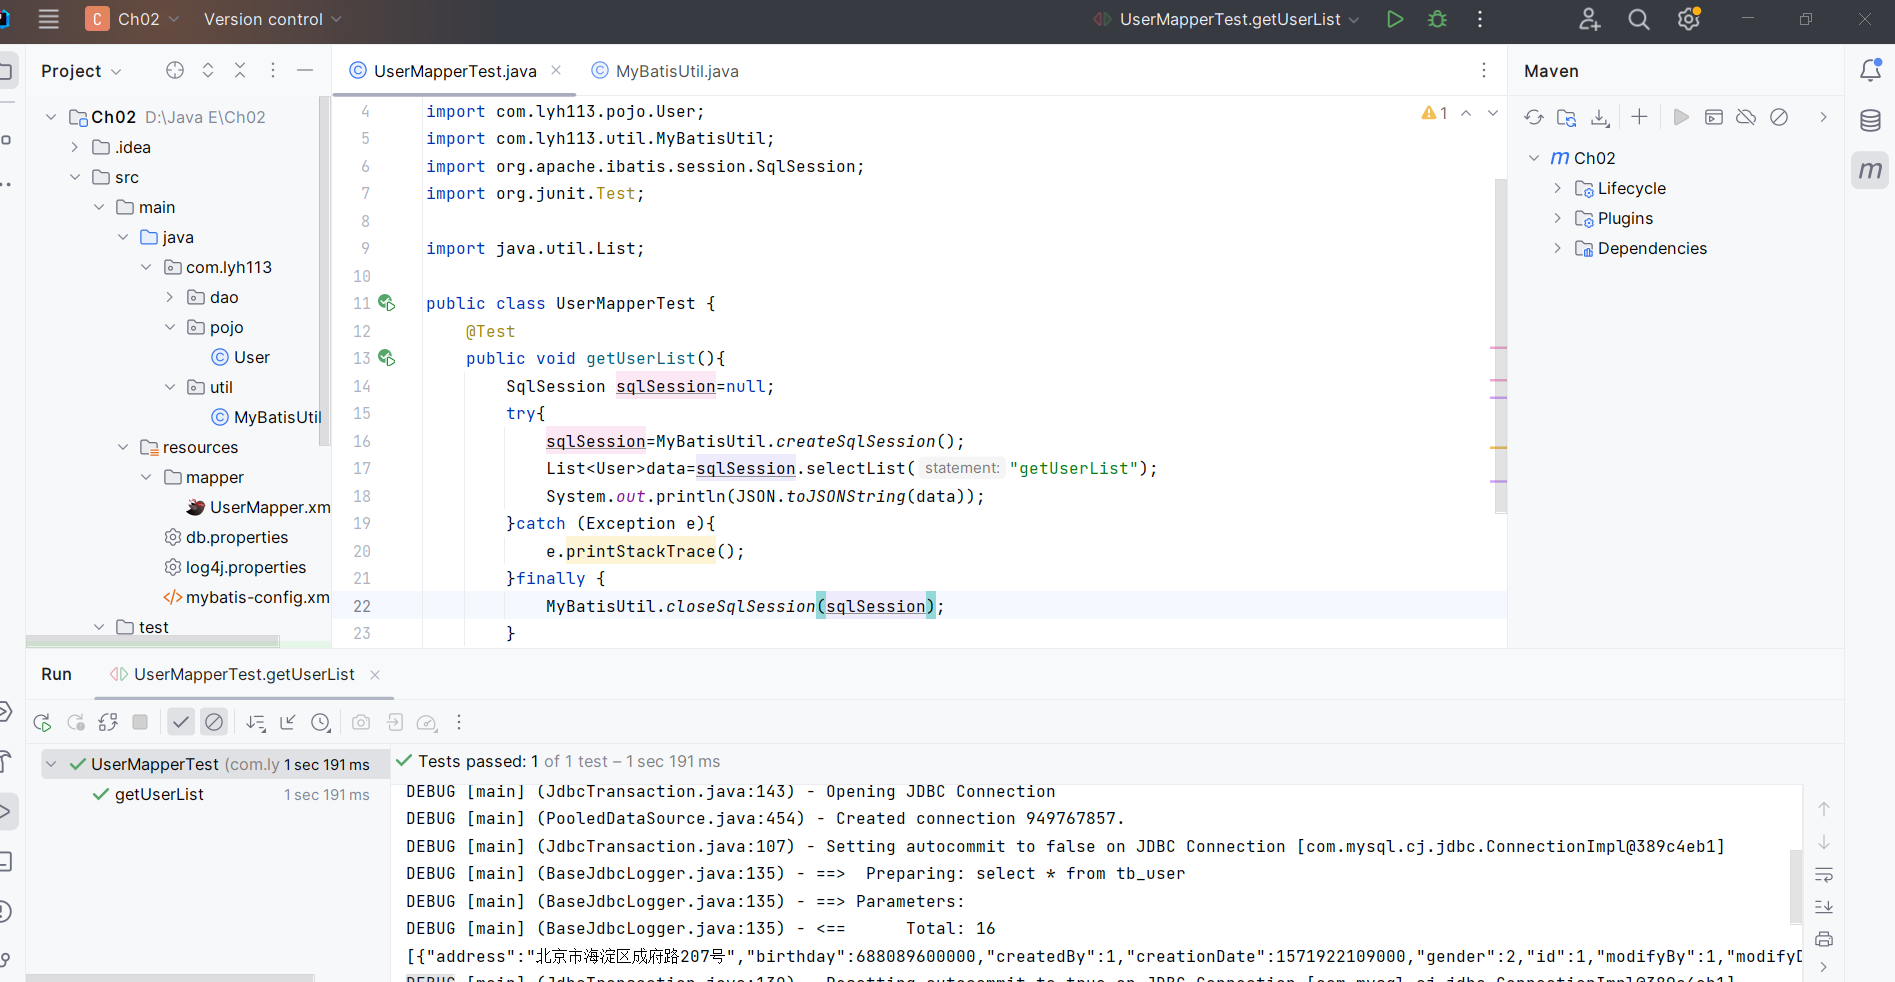Open UserMapper.xml in mapper folder
1895x982 pixels.
coord(258,507)
